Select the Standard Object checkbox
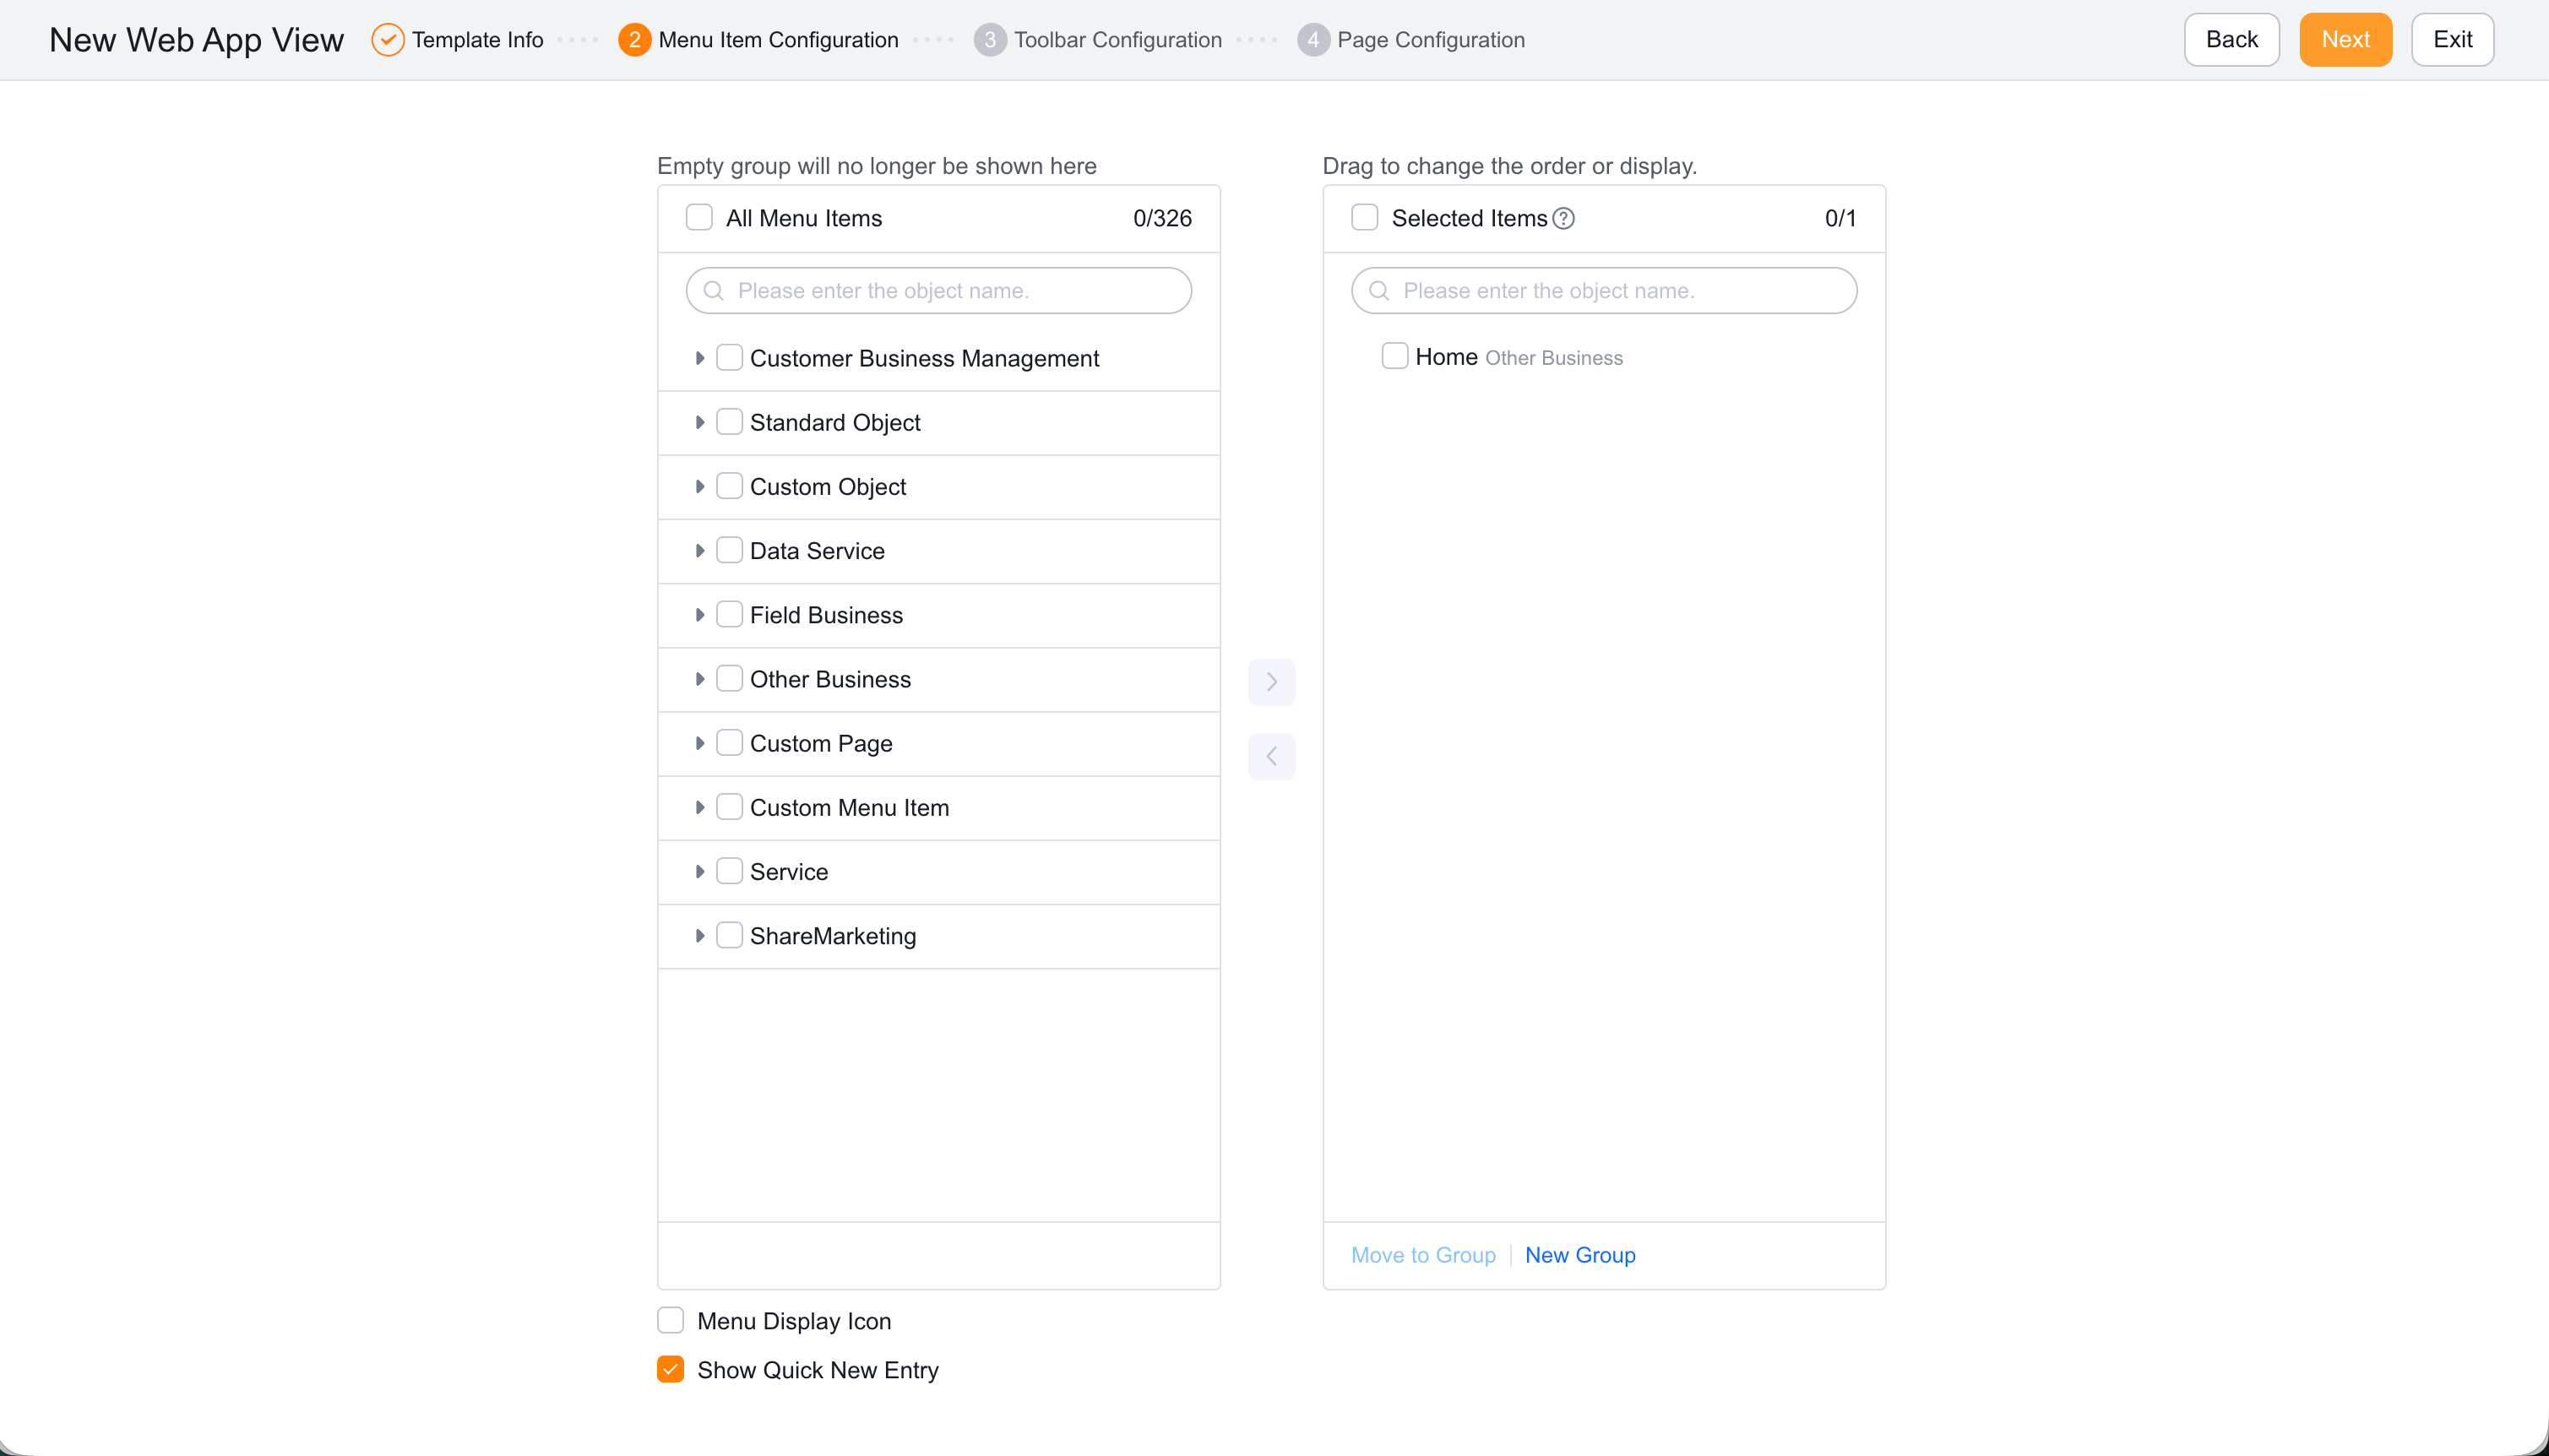The image size is (2549, 1456). point(730,421)
